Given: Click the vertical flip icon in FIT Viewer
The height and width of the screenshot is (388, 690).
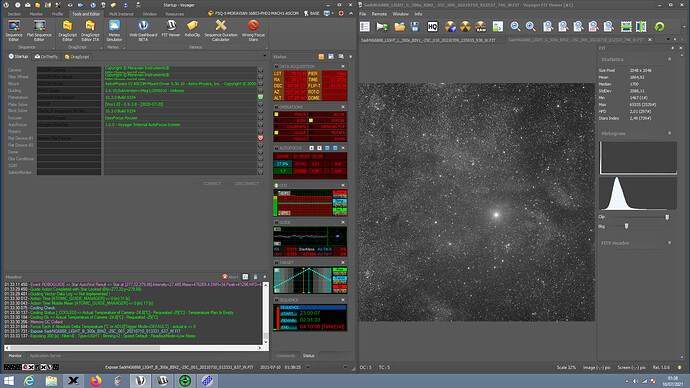Looking at the screenshot, I should tap(641, 27).
